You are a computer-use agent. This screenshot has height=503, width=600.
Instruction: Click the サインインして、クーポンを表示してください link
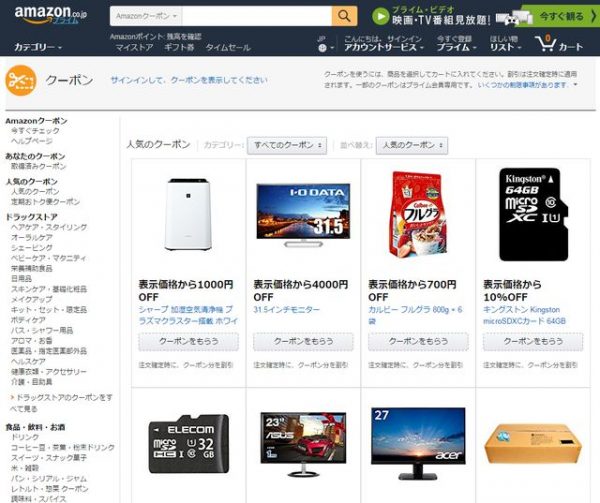(x=189, y=80)
